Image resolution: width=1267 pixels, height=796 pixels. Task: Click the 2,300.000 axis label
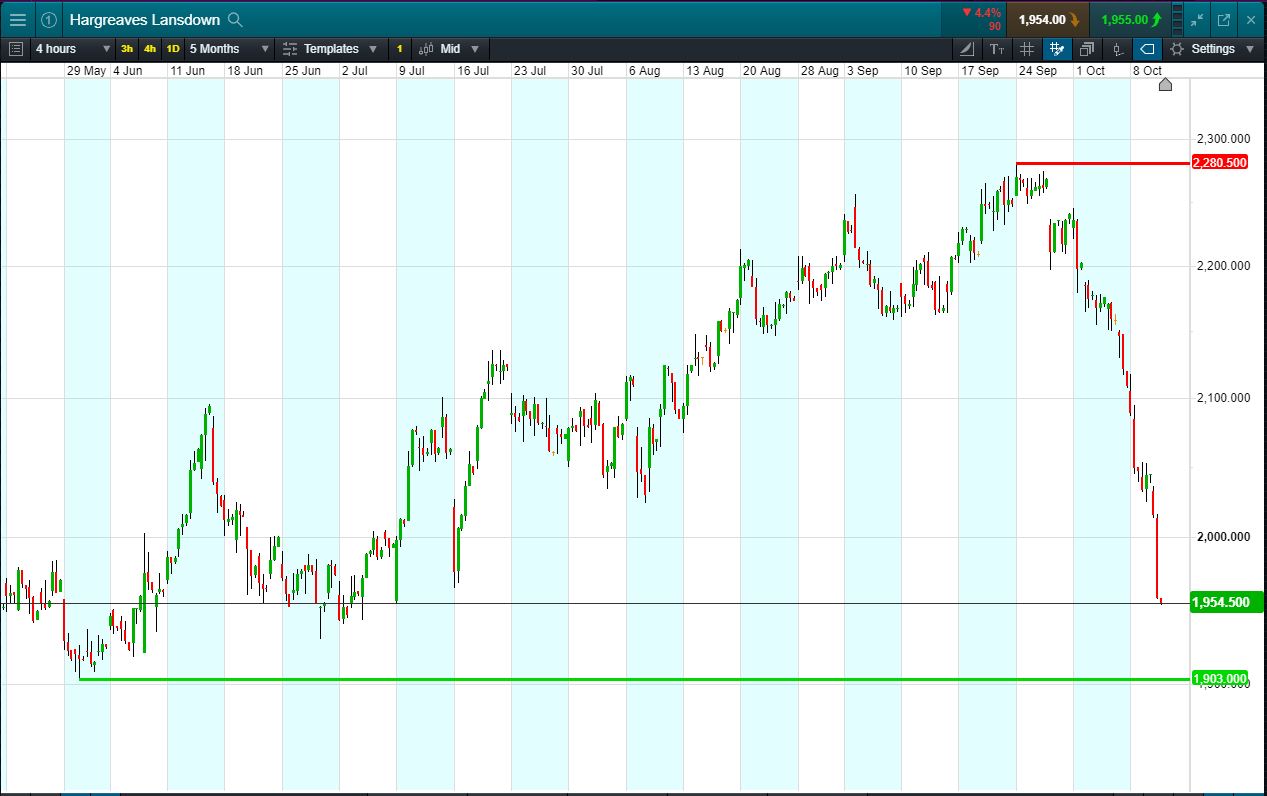point(1223,138)
